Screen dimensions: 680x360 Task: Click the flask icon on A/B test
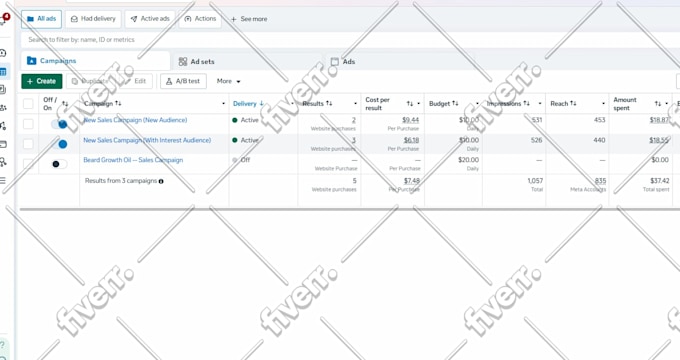(169, 81)
